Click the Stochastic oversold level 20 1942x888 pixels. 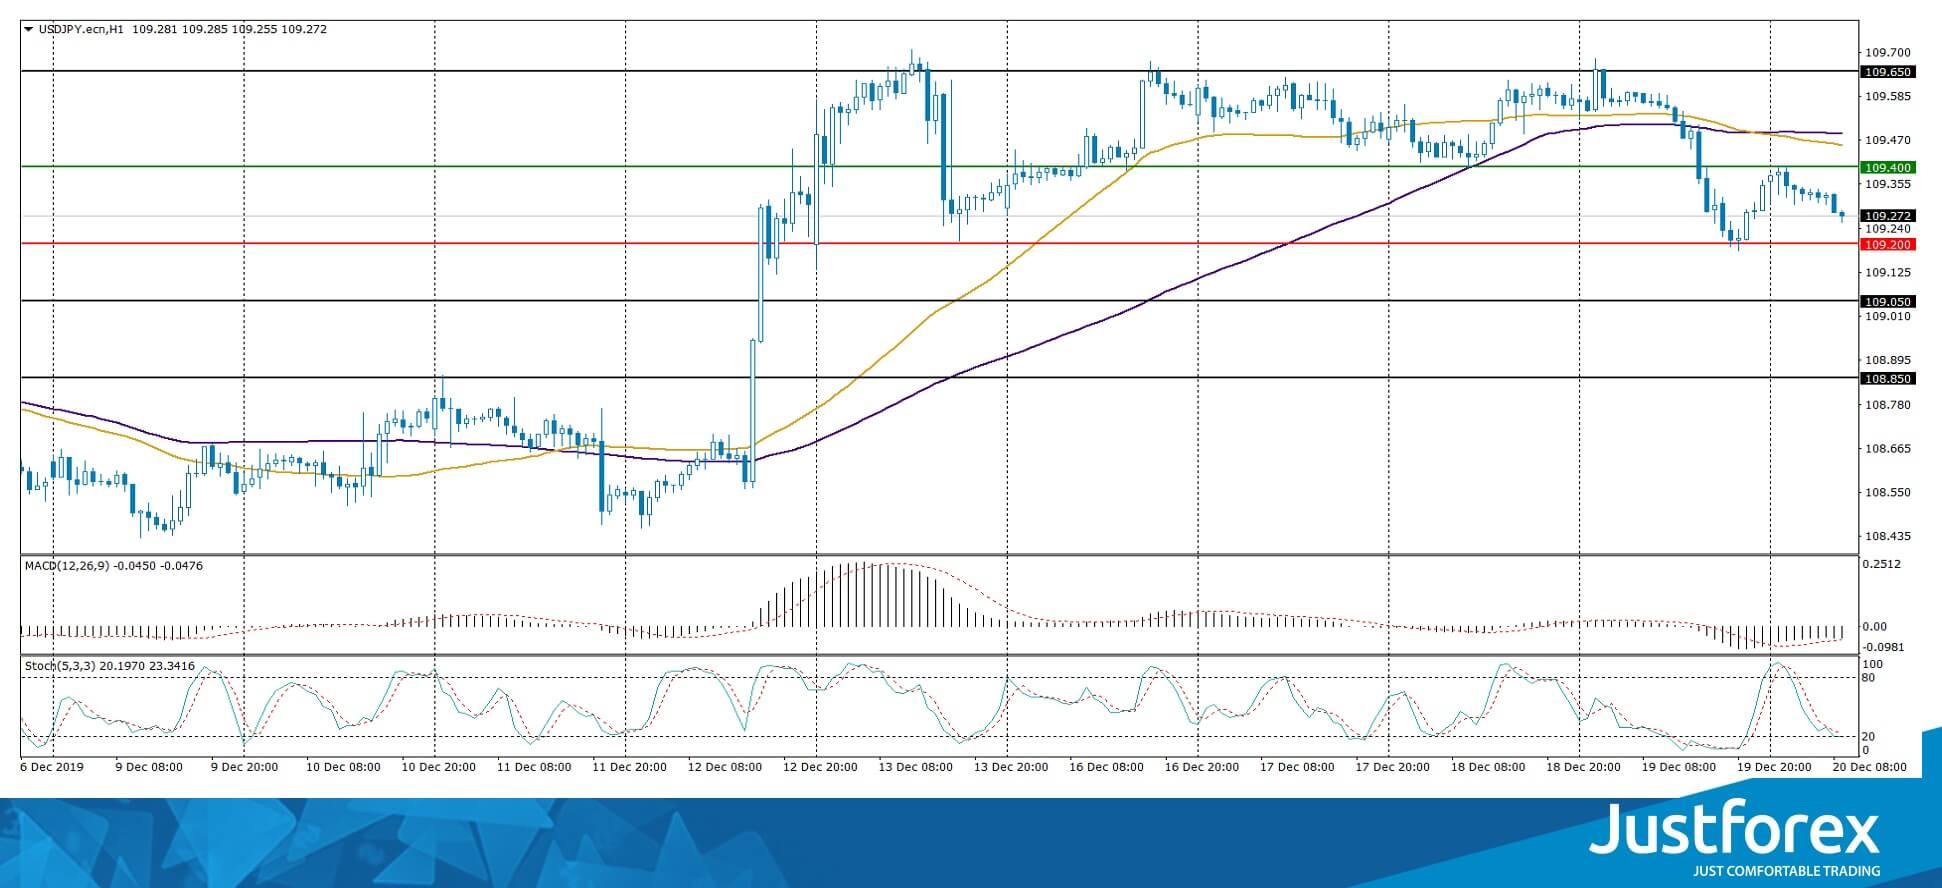tap(1870, 737)
